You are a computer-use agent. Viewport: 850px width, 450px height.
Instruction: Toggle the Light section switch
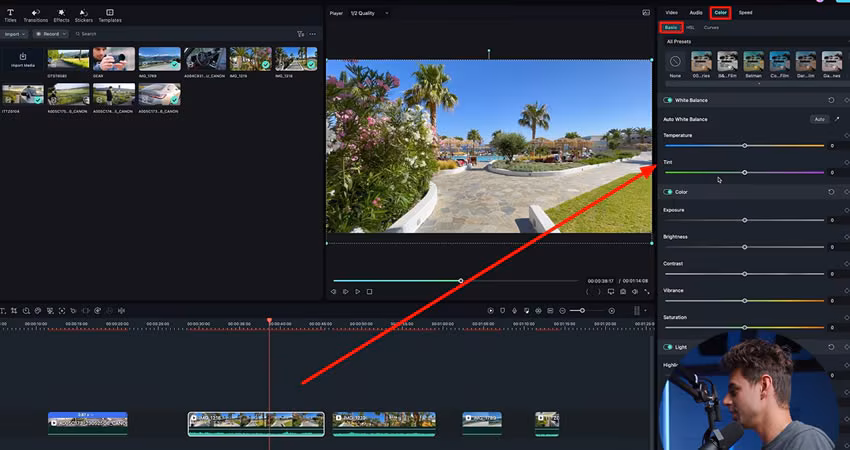click(667, 347)
